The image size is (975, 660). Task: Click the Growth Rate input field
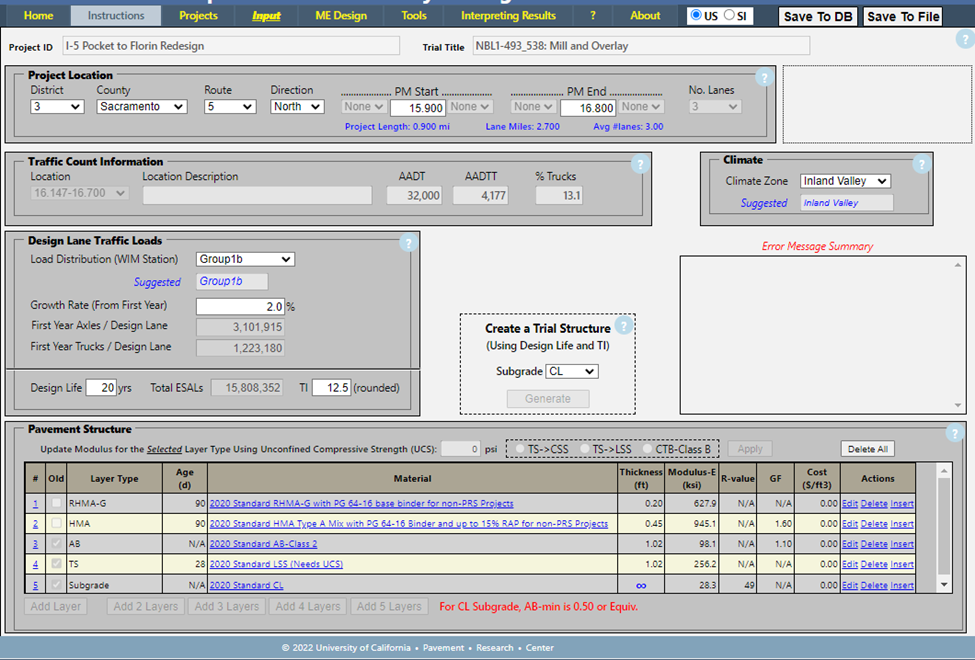240,306
